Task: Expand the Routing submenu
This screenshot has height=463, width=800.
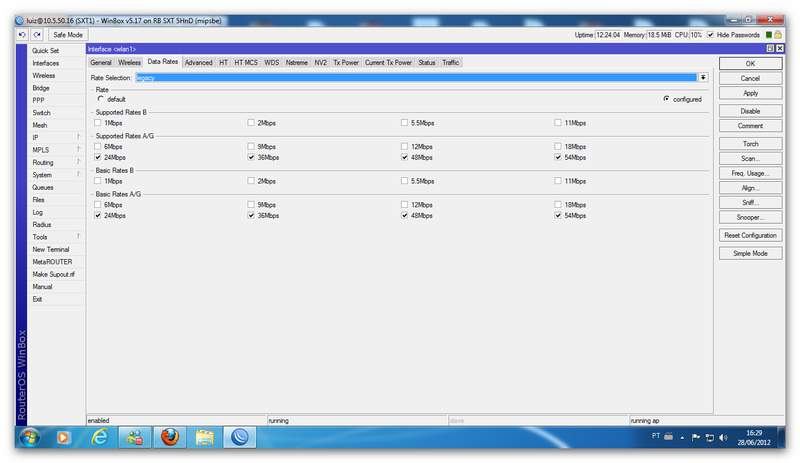Action: 56,162
